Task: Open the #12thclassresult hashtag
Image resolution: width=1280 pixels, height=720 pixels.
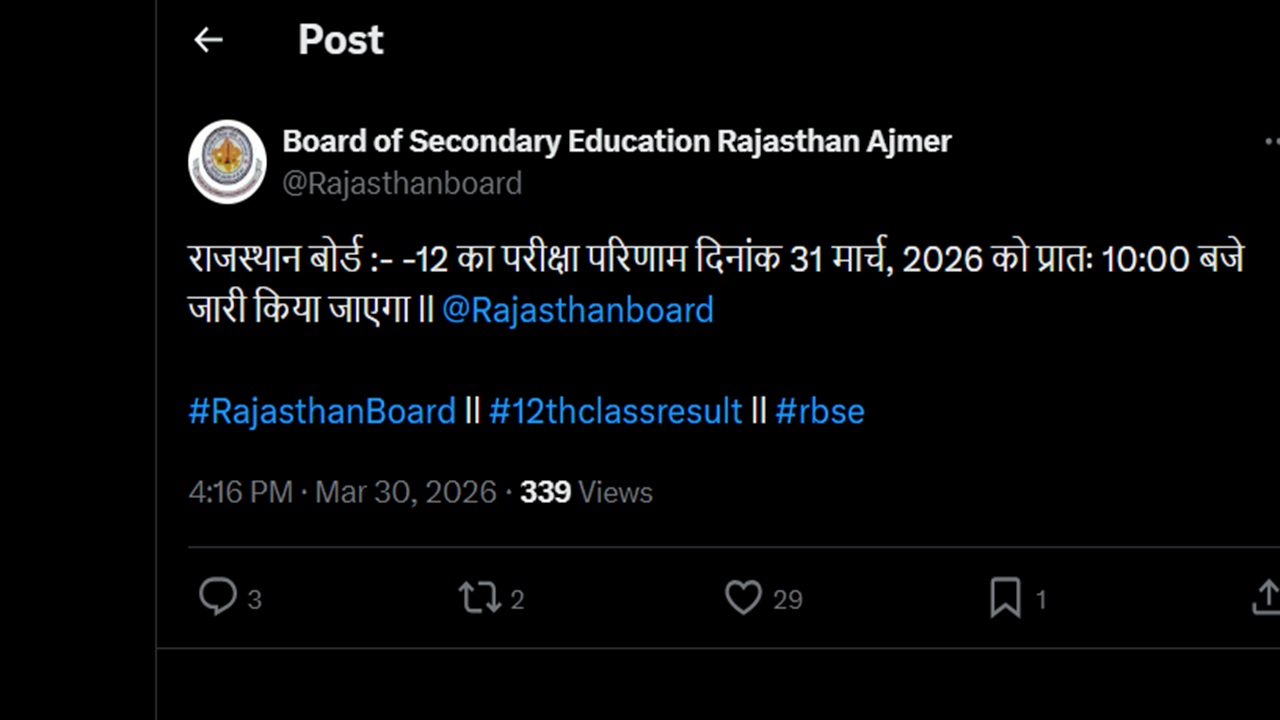Action: coord(616,411)
